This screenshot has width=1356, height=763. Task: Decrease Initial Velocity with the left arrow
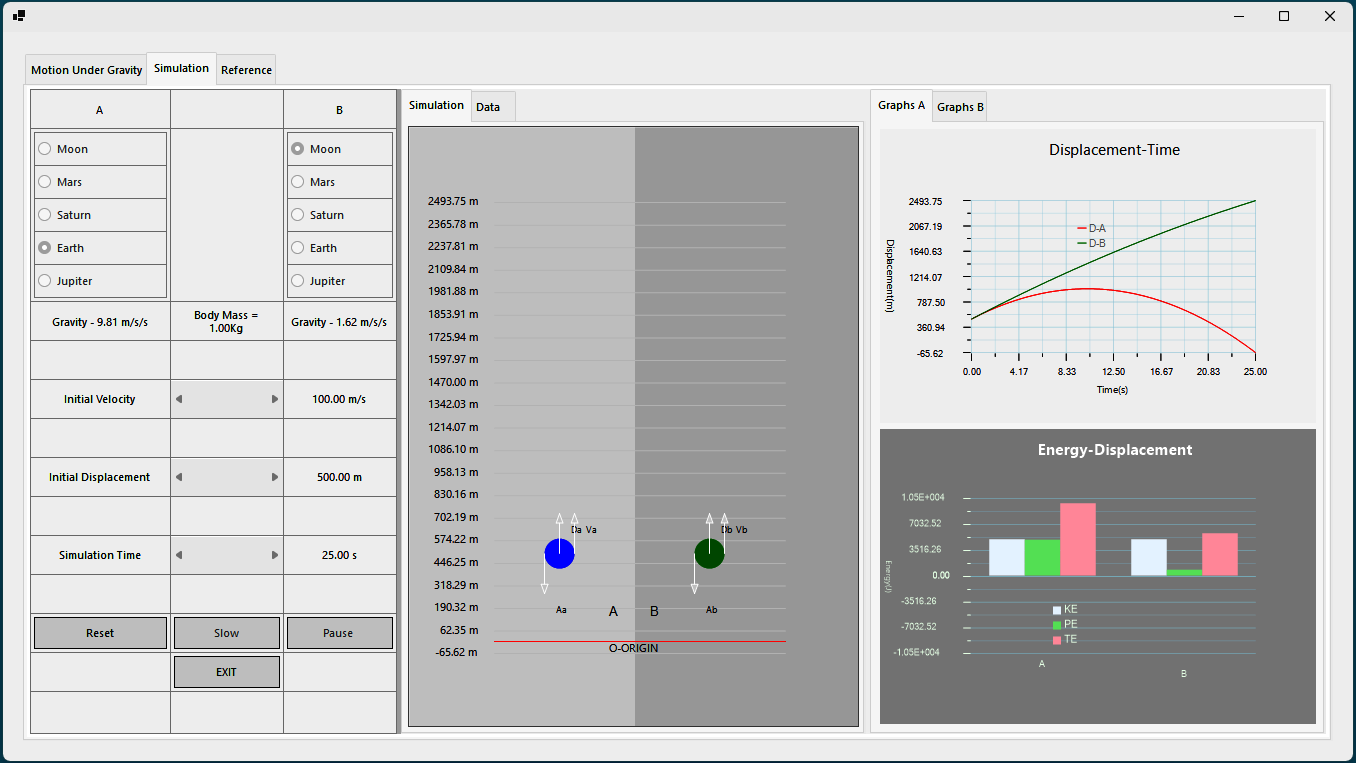tap(179, 399)
